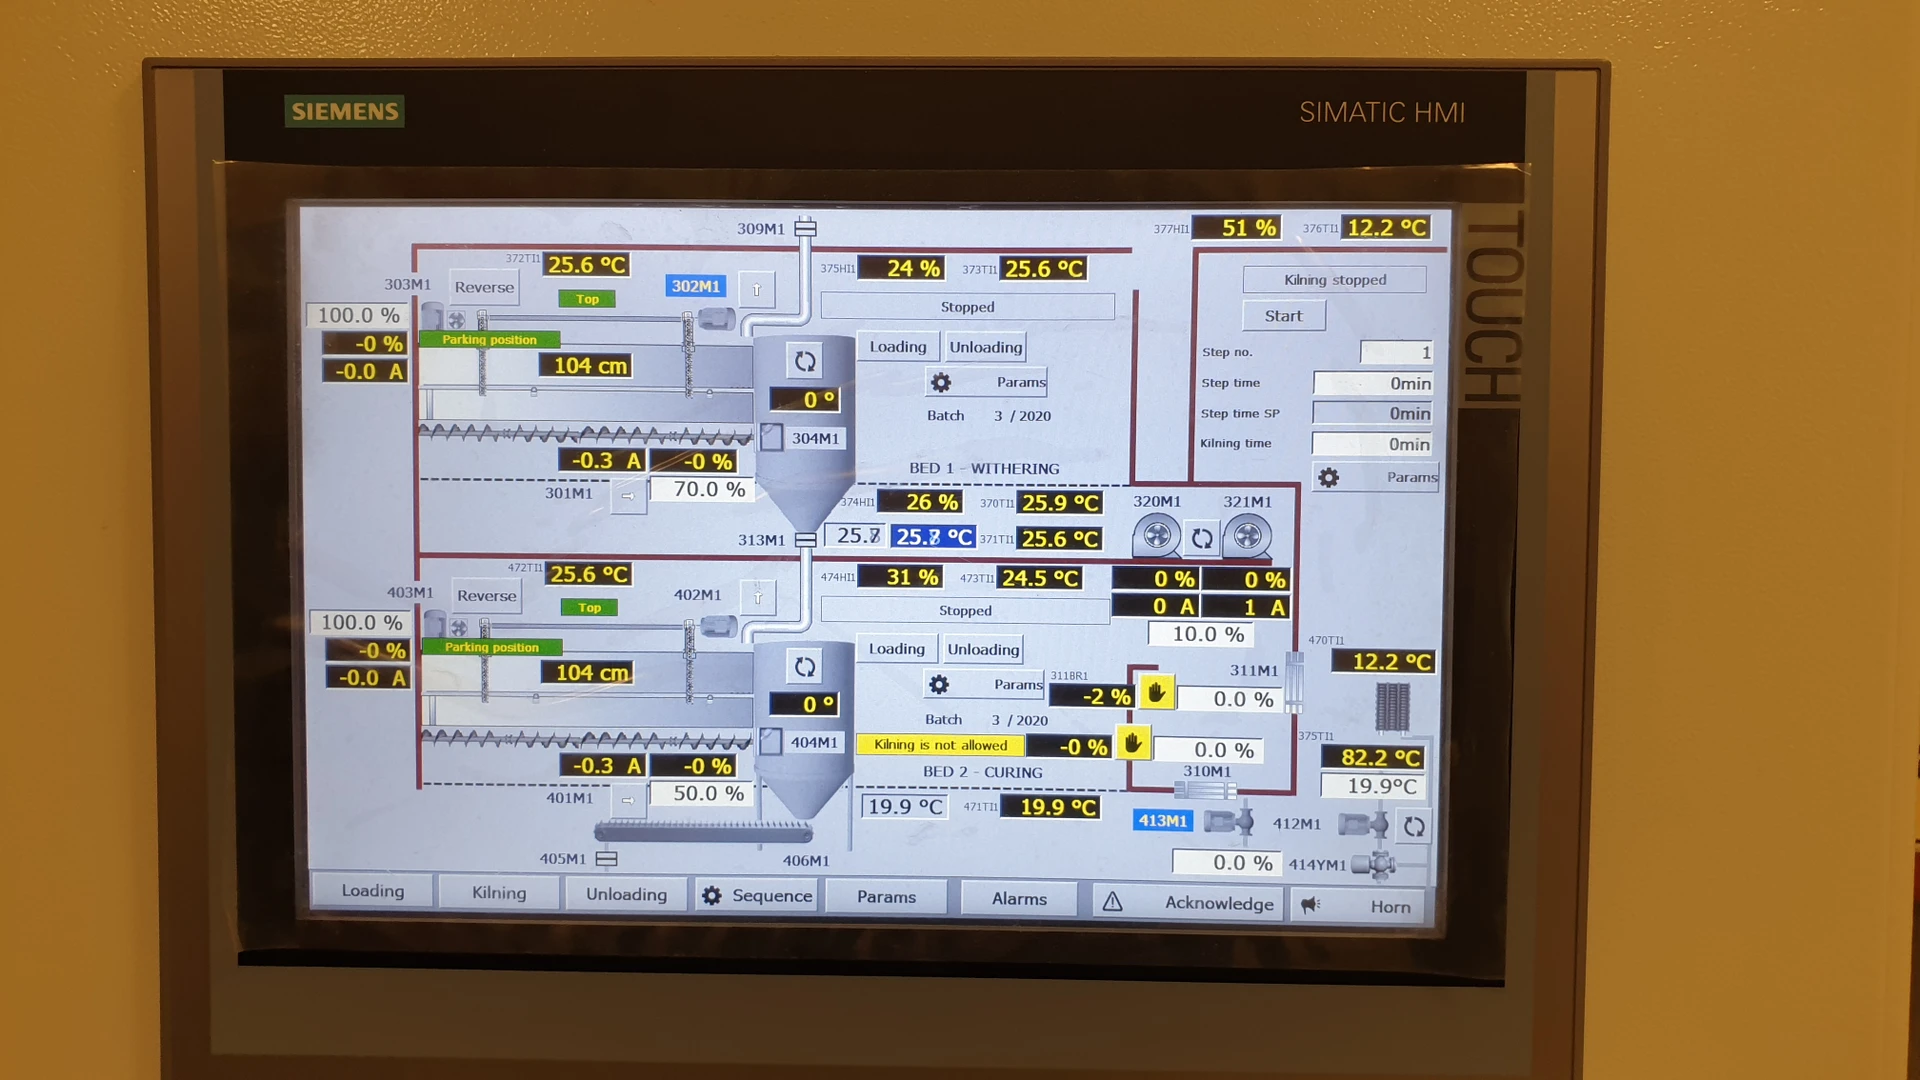Image resolution: width=1920 pixels, height=1080 pixels.
Task: Toggle the 304M1 checkbox
Action: tap(771, 437)
